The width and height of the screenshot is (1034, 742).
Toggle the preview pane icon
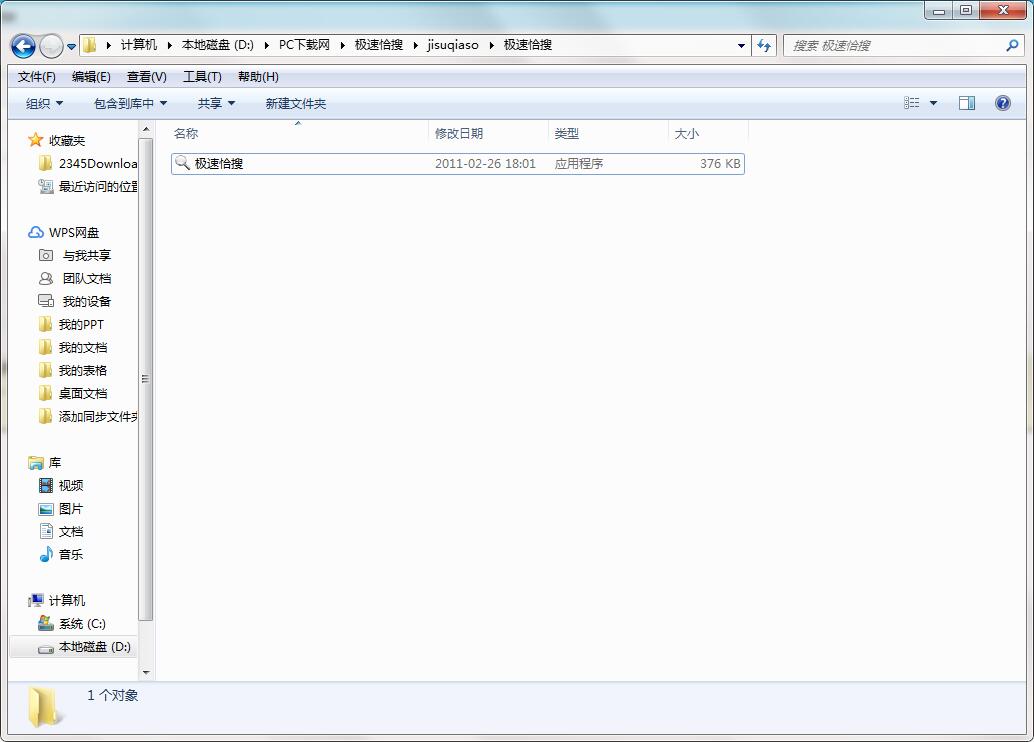pos(967,103)
